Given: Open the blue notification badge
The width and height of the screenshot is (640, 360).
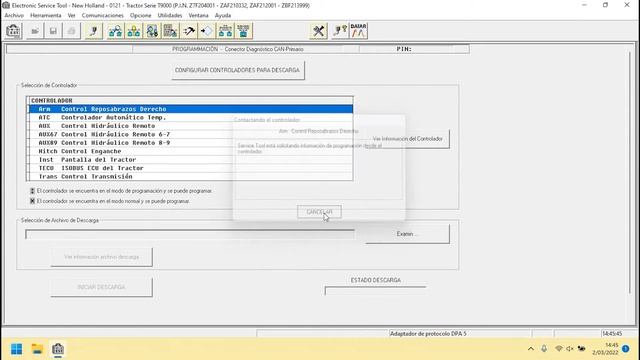Looking at the screenshot, I should click(625, 349).
